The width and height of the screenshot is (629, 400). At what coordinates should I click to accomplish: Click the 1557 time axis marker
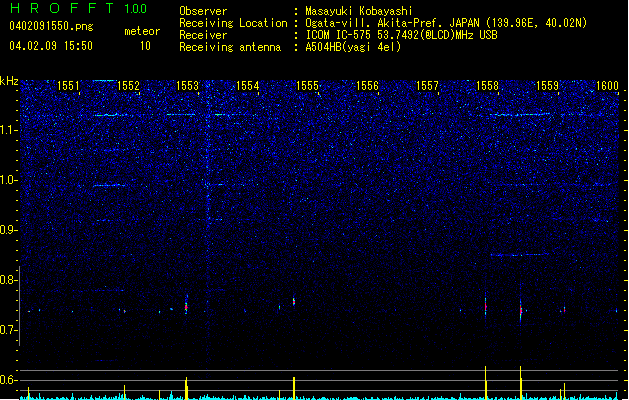[427, 86]
